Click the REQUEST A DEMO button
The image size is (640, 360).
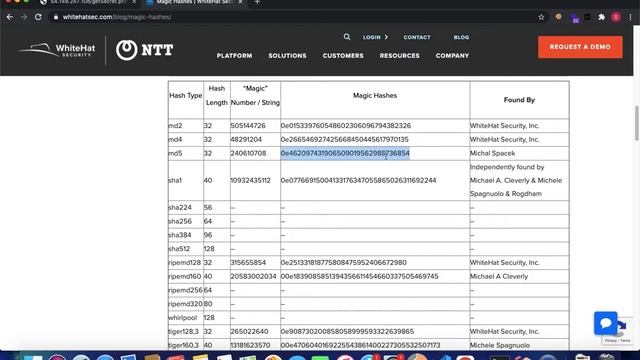click(580, 47)
